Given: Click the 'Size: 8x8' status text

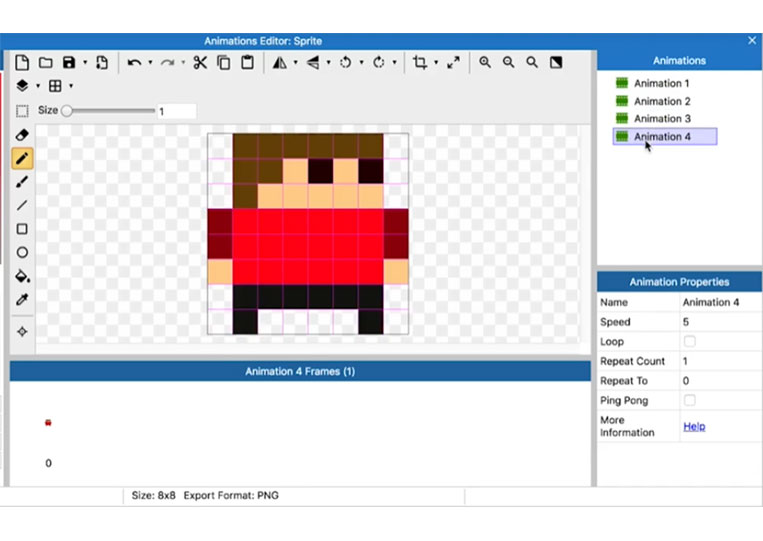Looking at the screenshot, I should 153,496.
